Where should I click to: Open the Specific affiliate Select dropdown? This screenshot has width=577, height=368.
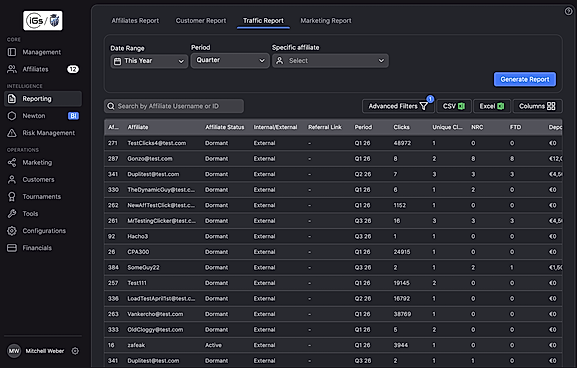330,61
